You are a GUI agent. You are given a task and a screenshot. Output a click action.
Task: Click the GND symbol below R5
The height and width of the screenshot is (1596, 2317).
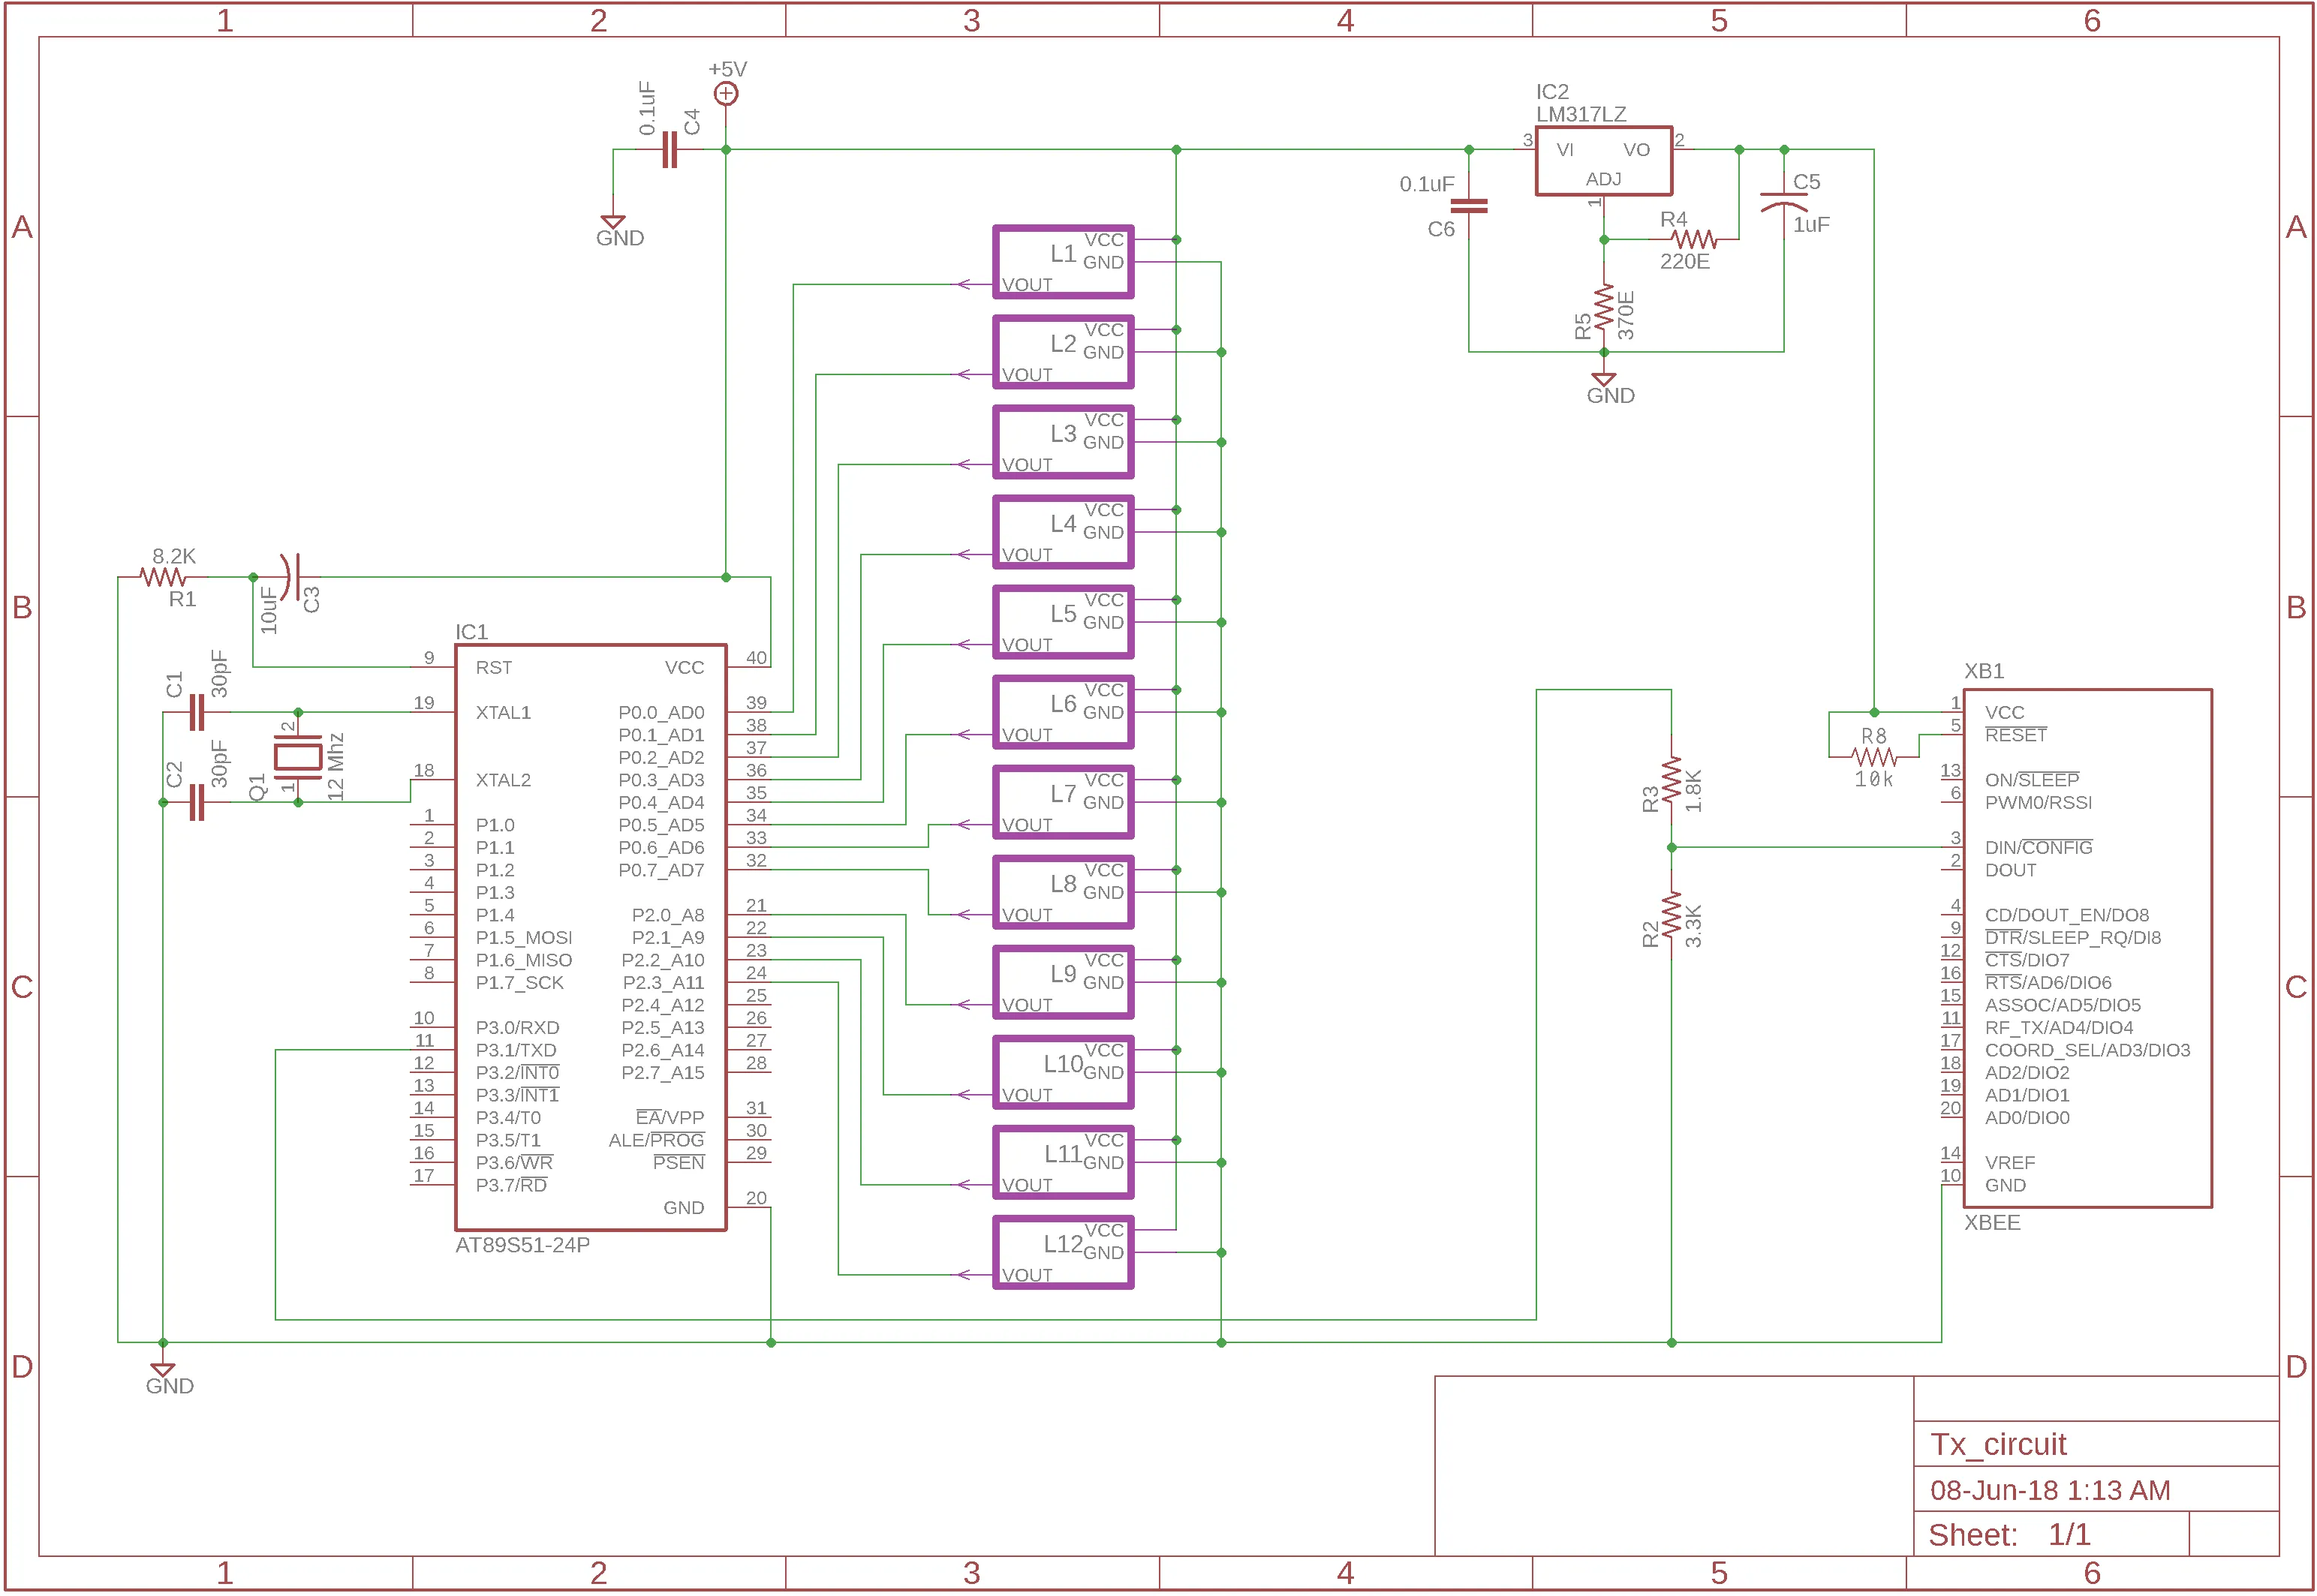[1603, 381]
